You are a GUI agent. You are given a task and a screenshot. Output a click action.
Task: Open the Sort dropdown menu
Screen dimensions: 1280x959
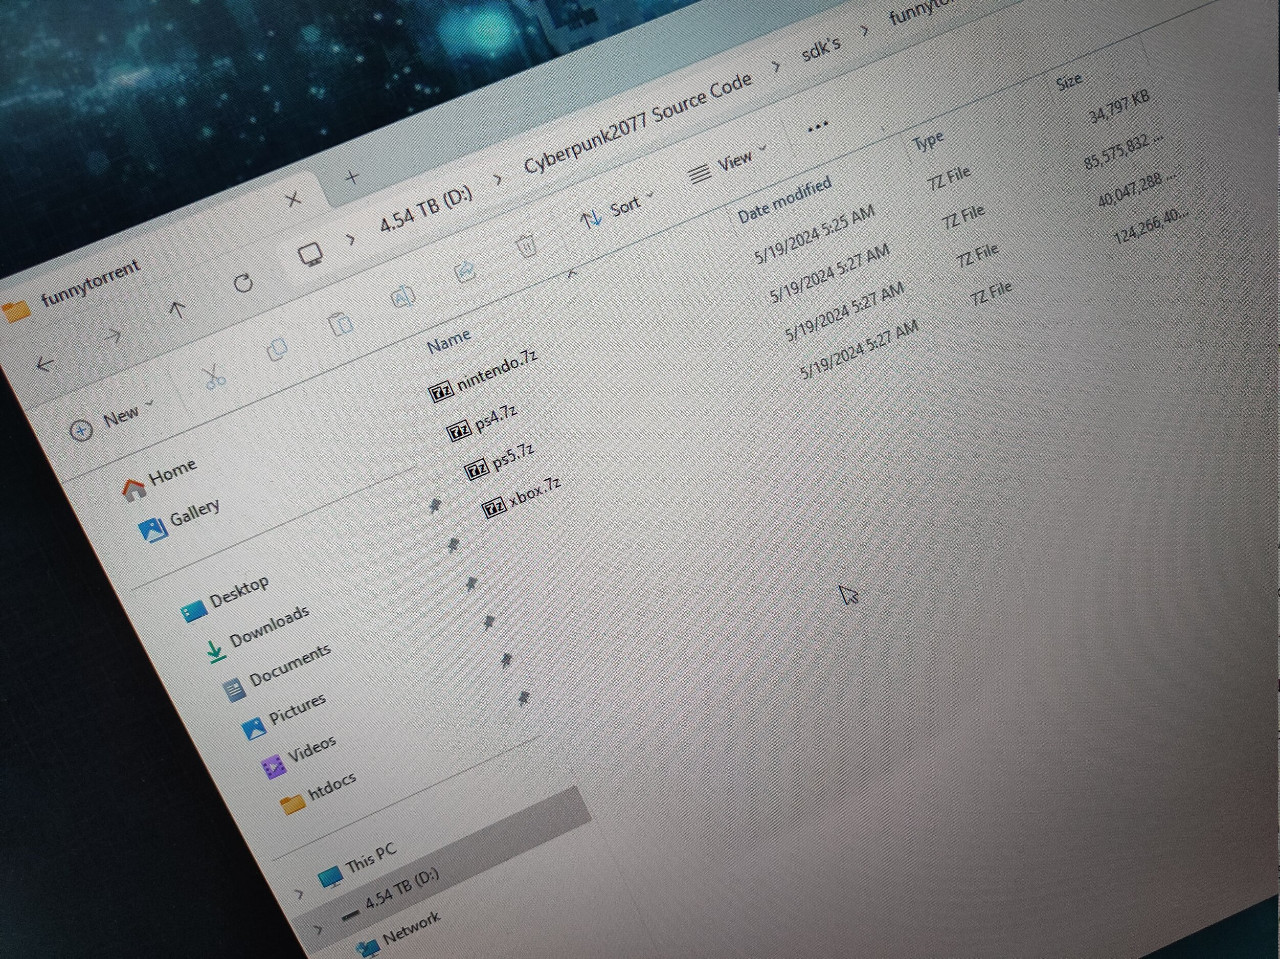[618, 208]
